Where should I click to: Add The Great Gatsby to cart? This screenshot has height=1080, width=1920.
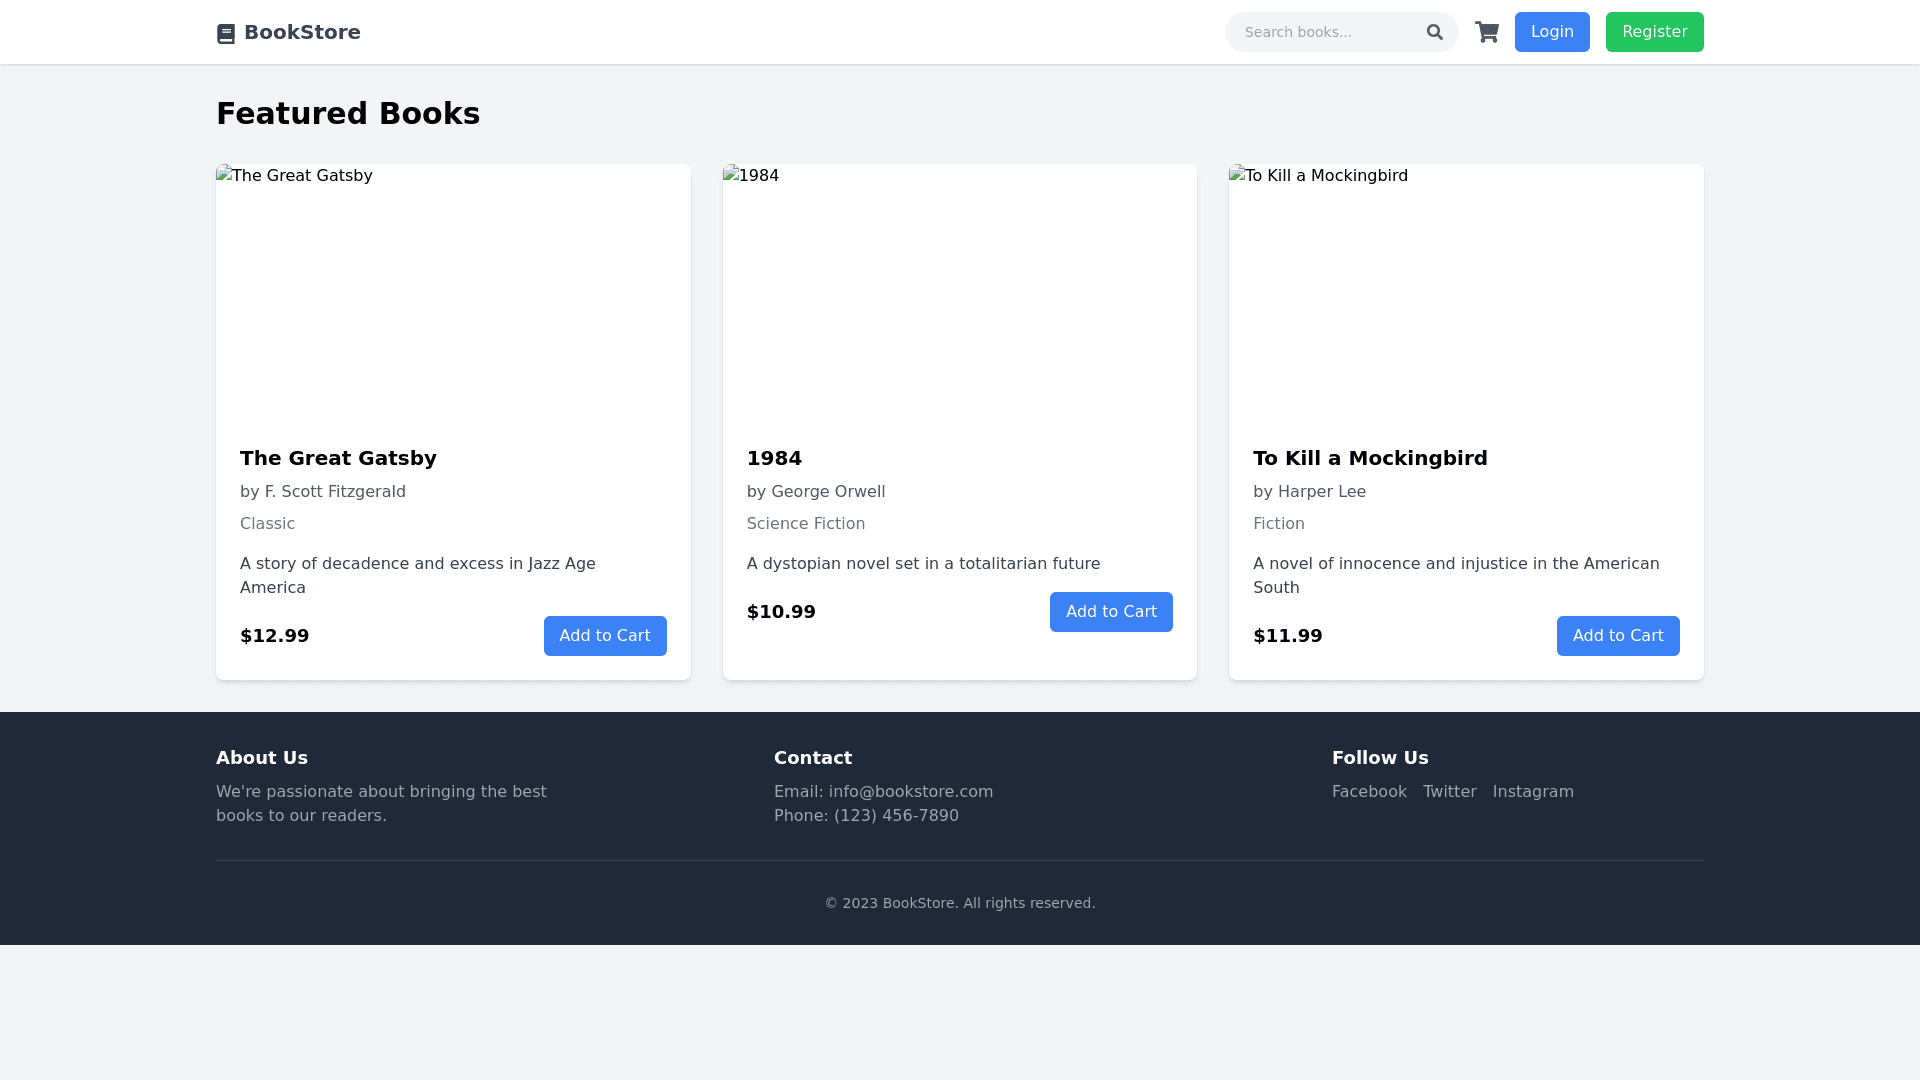(x=605, y=636)
